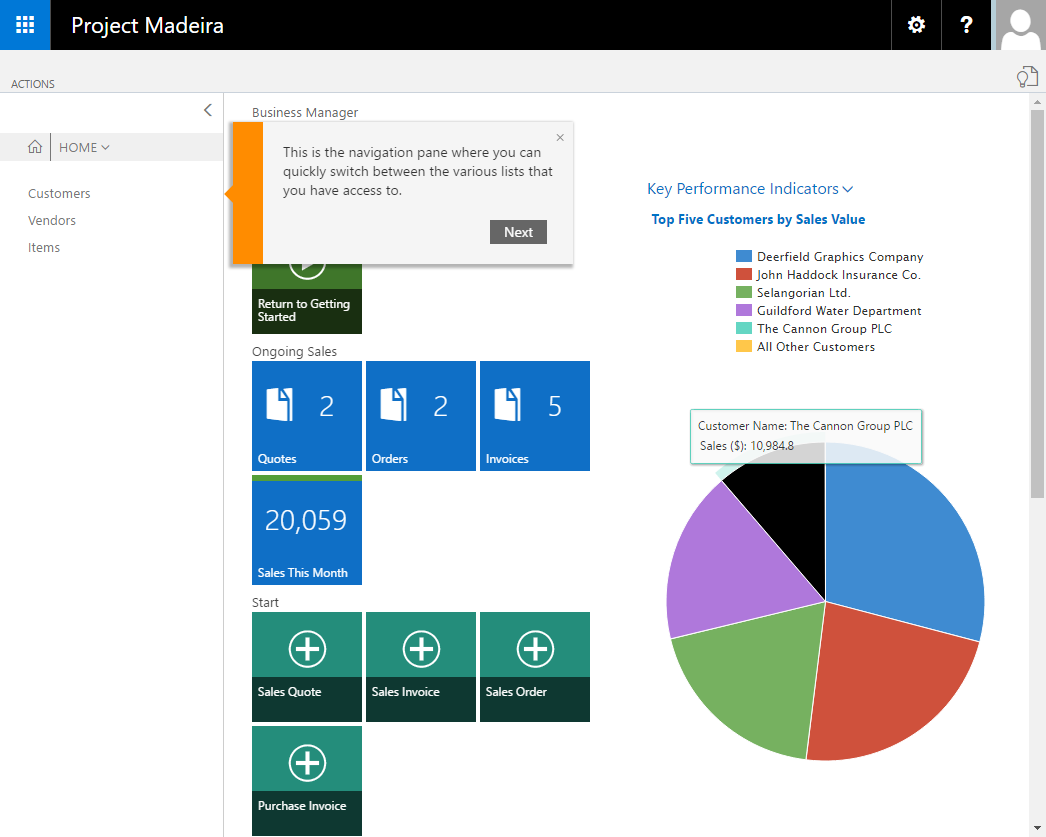Open the ACTIONS menu
Screen dimensions: 1046x837
[33, 84]
